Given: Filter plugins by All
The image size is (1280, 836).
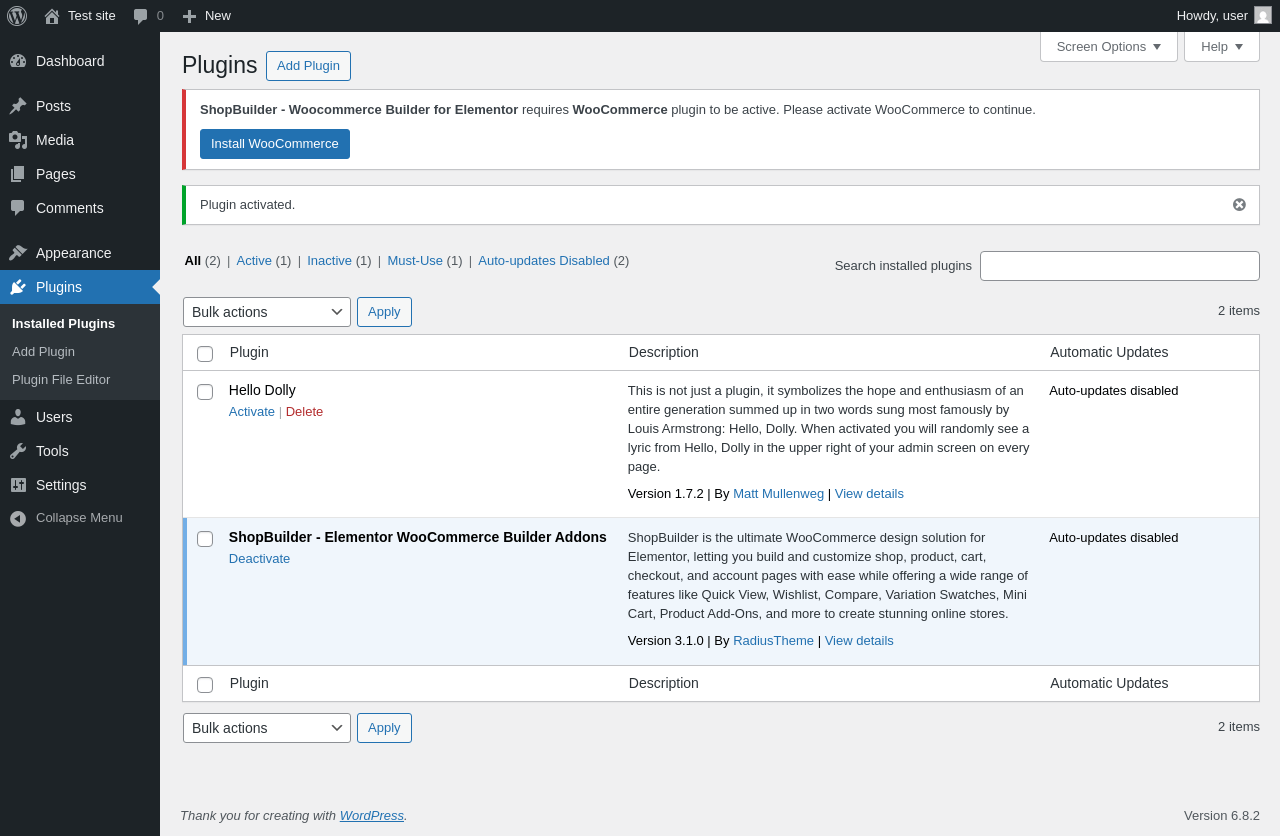Looking at the screenshot, I should coord(193,260).
